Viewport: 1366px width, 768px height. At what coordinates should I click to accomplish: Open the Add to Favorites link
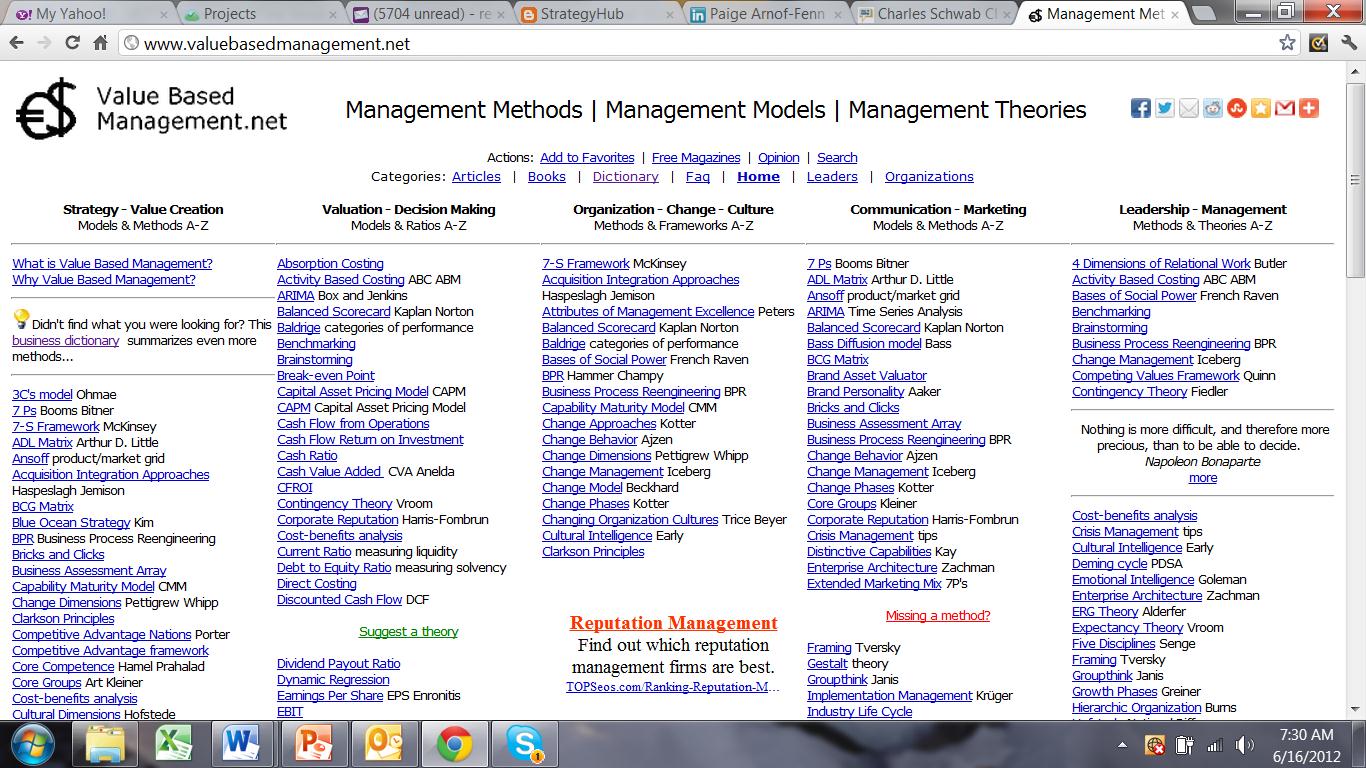(587, 157)
